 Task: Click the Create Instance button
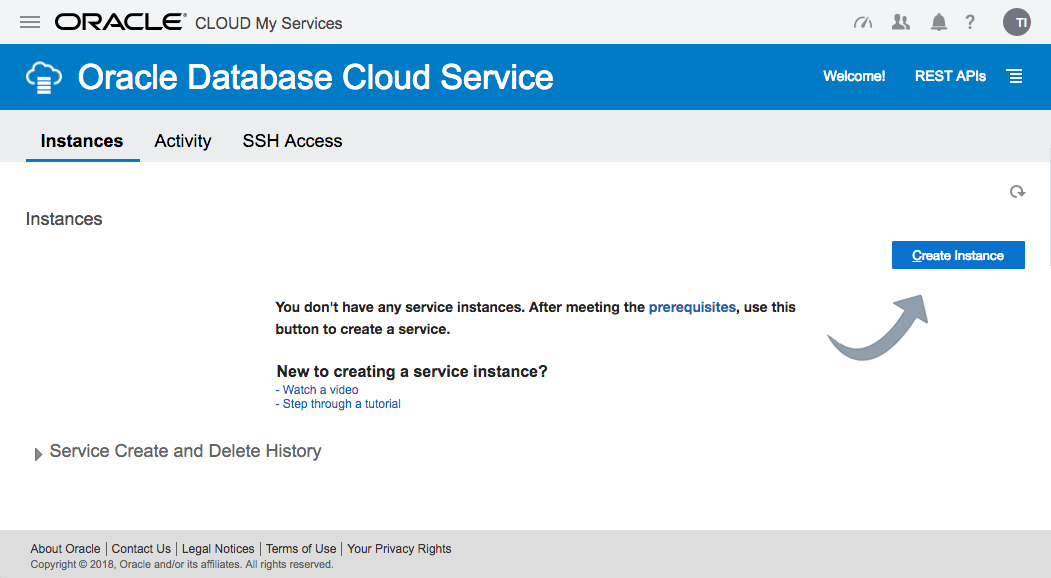point(958,255)
